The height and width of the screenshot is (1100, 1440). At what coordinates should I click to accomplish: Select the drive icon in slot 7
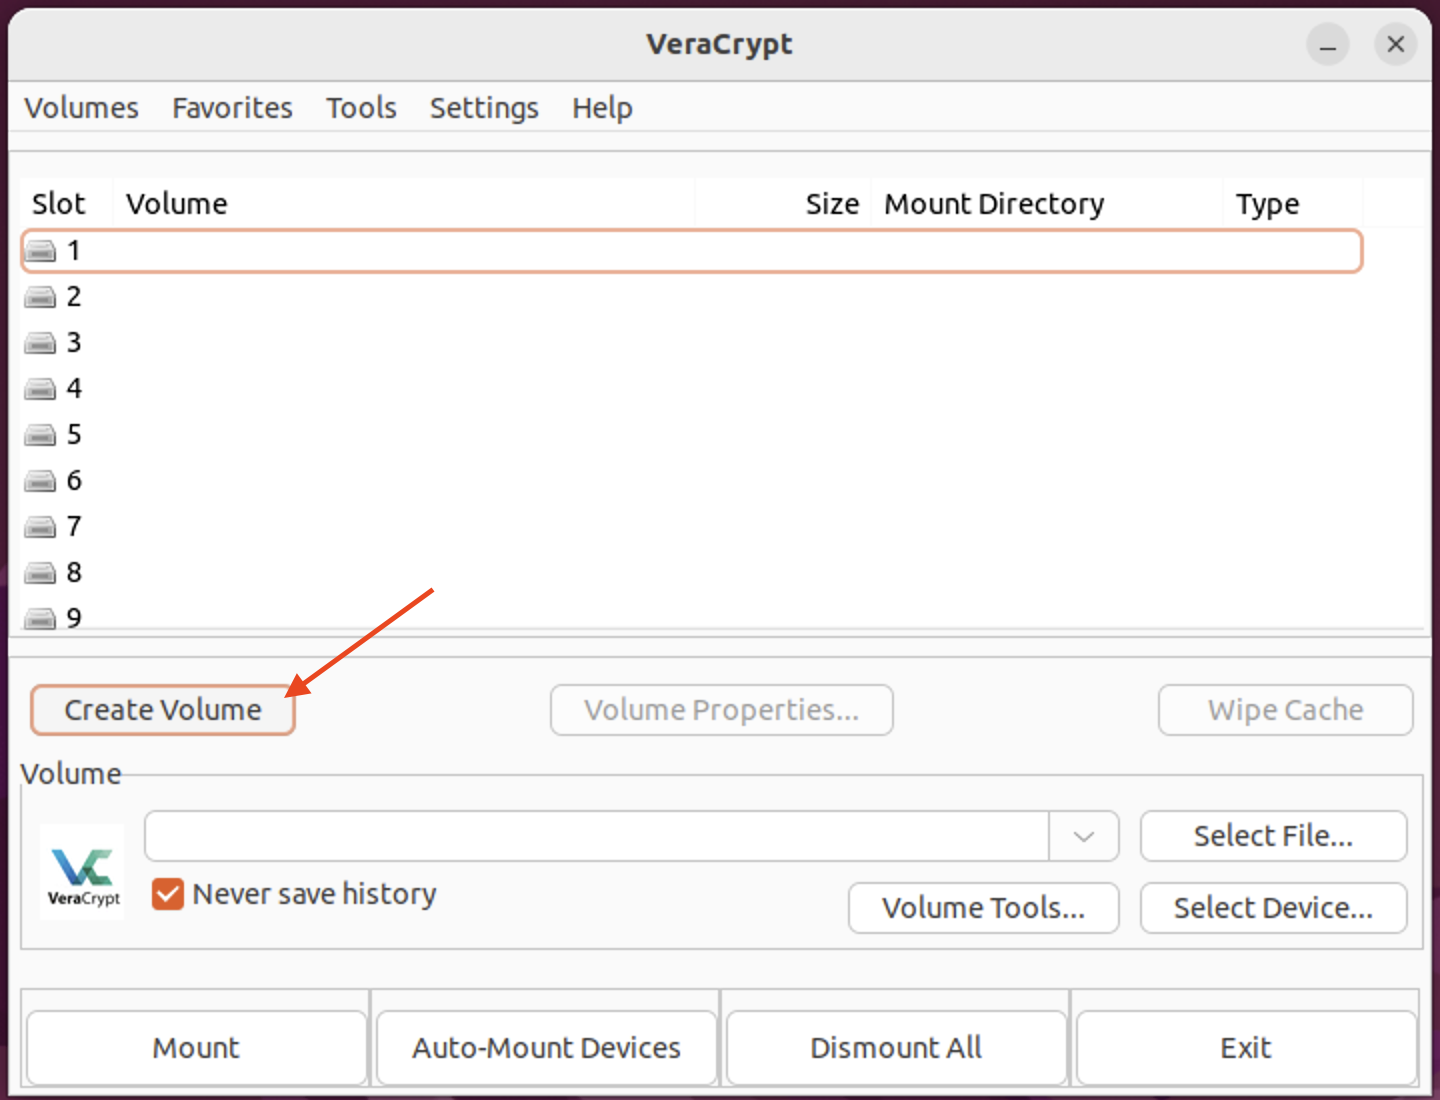click(40, 526)
